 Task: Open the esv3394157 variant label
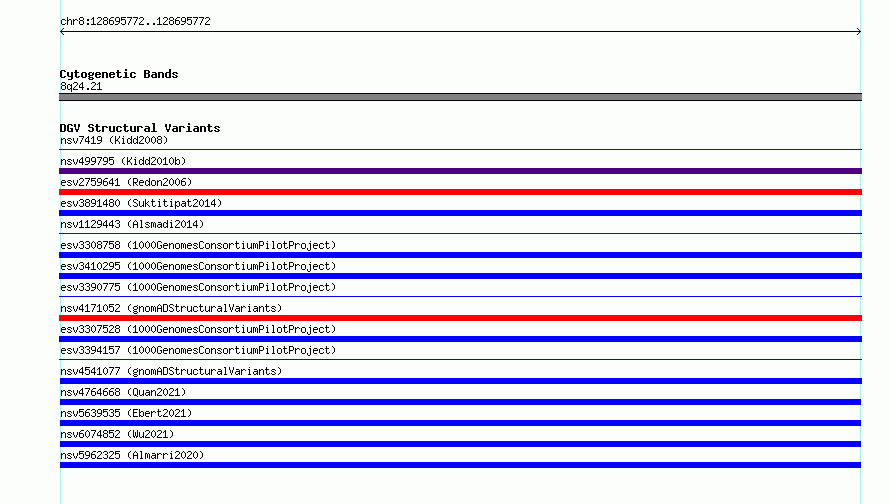198,350
